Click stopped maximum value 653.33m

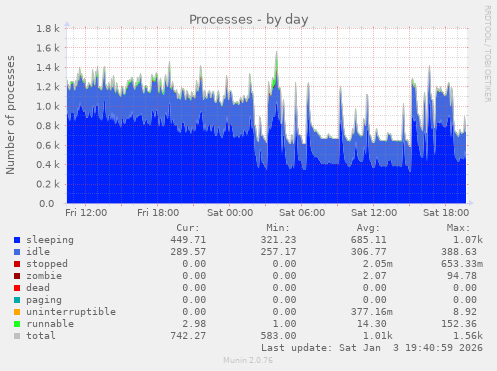462,264
